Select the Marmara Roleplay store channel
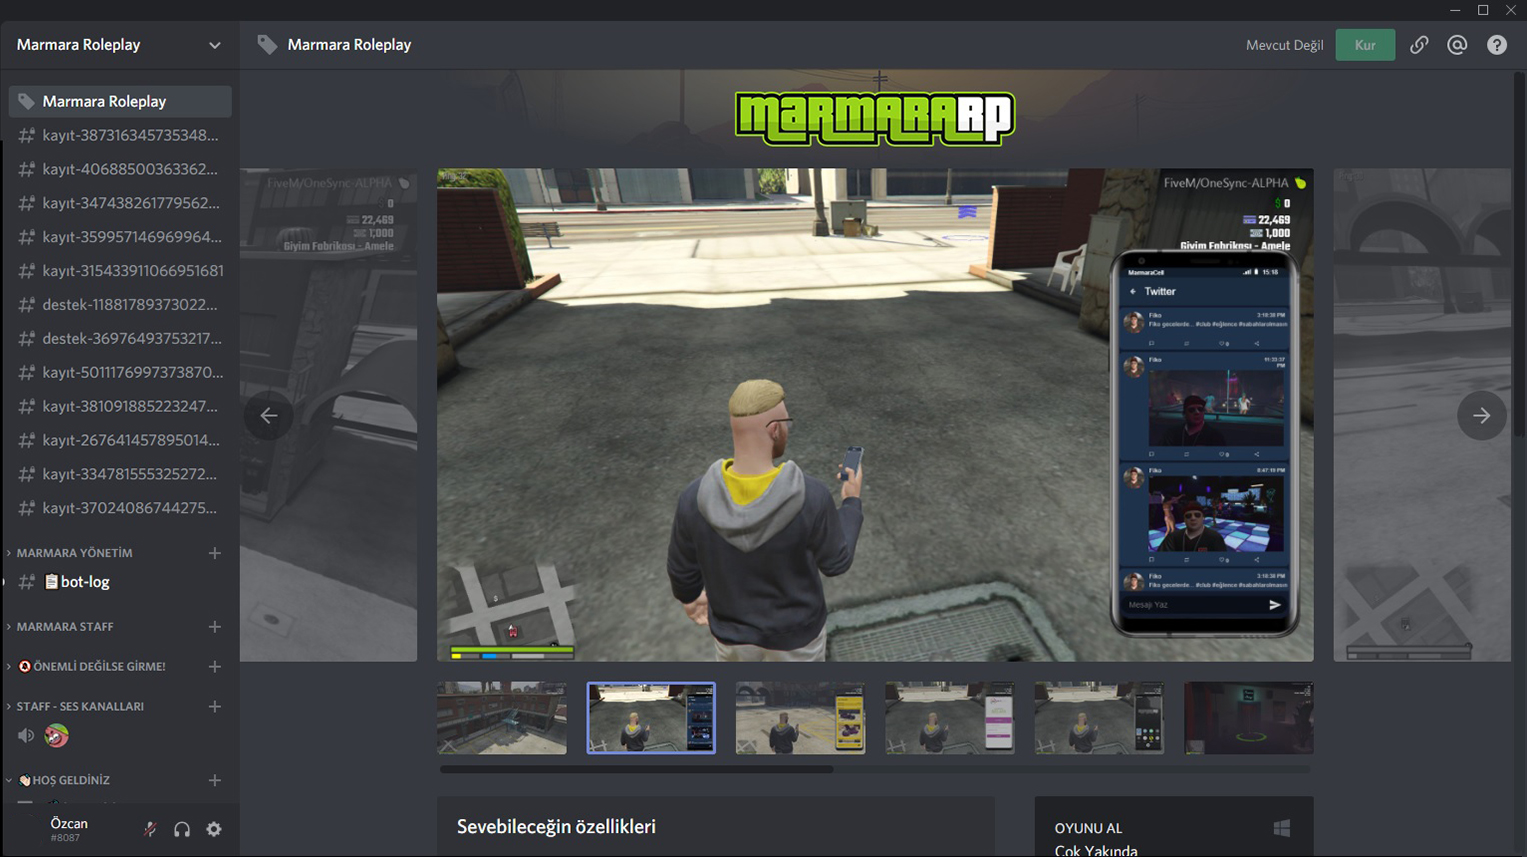This screenshot has height=857, width=1527. (120, 101)
